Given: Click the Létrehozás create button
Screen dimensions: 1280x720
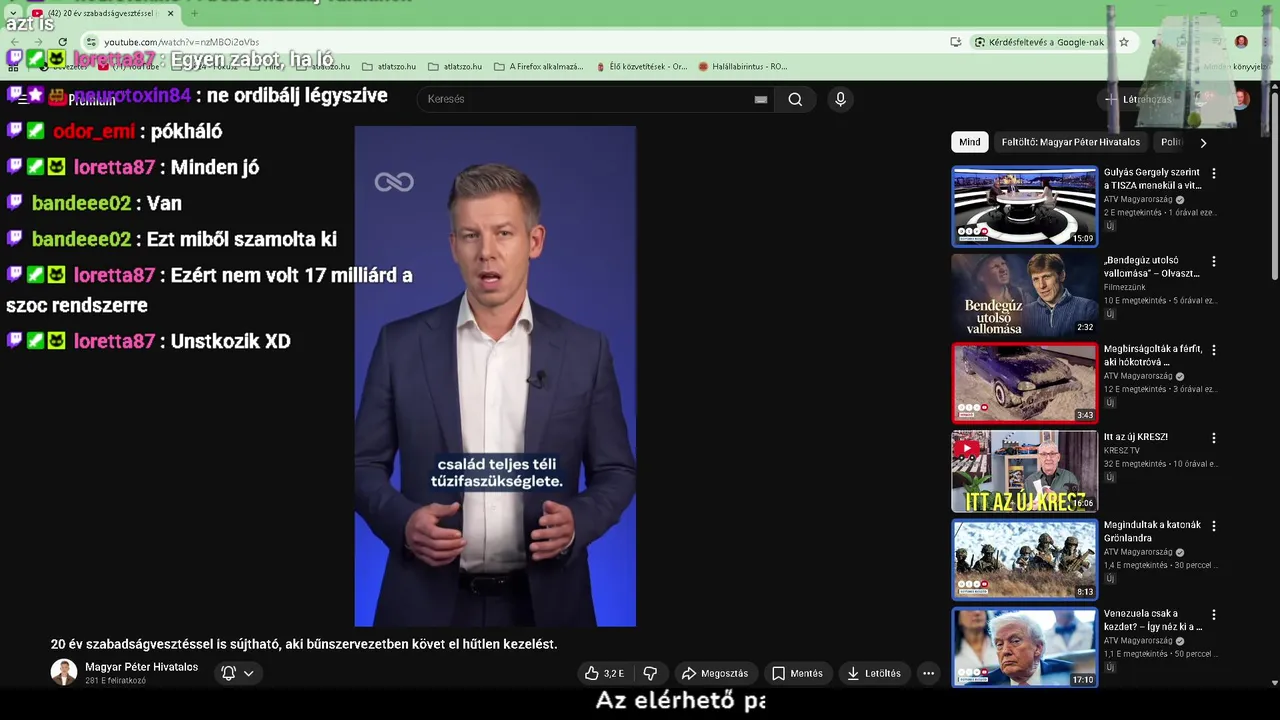Looking at the screenshot, I should tap(1138, 99).
